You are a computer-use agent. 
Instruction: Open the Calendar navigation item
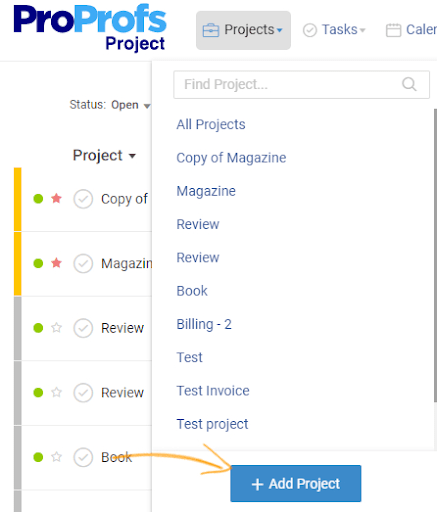coord(411,30)
